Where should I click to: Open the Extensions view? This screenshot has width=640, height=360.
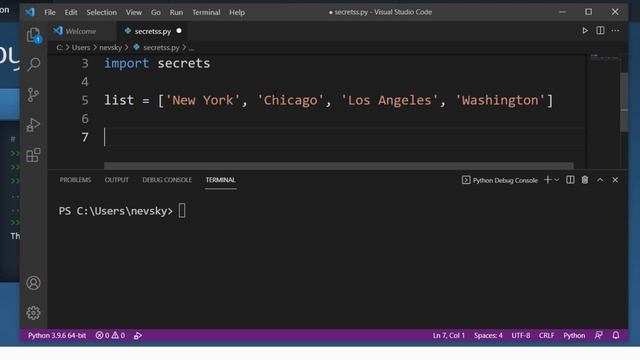click(x=33, y=155)
